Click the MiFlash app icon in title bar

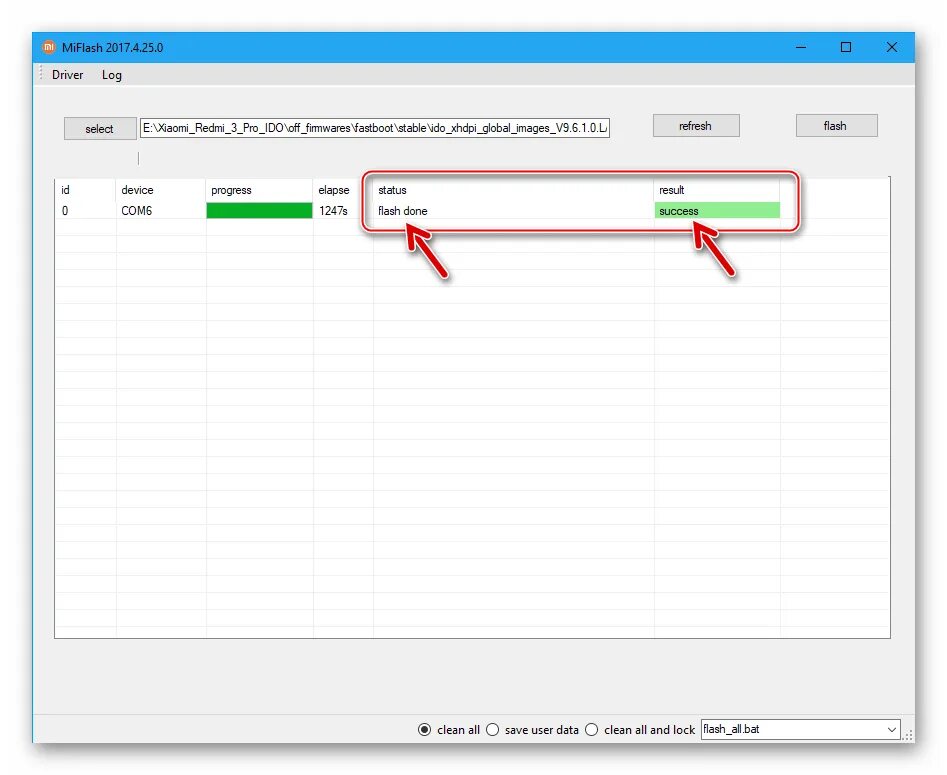click(49, 47)
